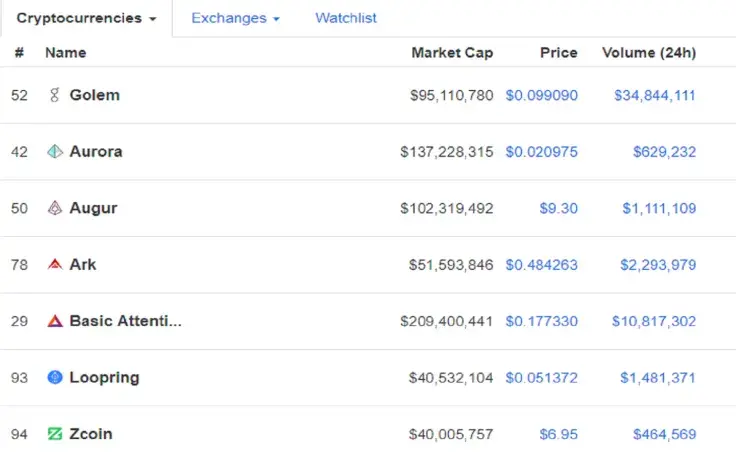Open Basic Attenti... volume $10,817,302
The height and width of the screenshot is (457, 736).
point(654,321)
